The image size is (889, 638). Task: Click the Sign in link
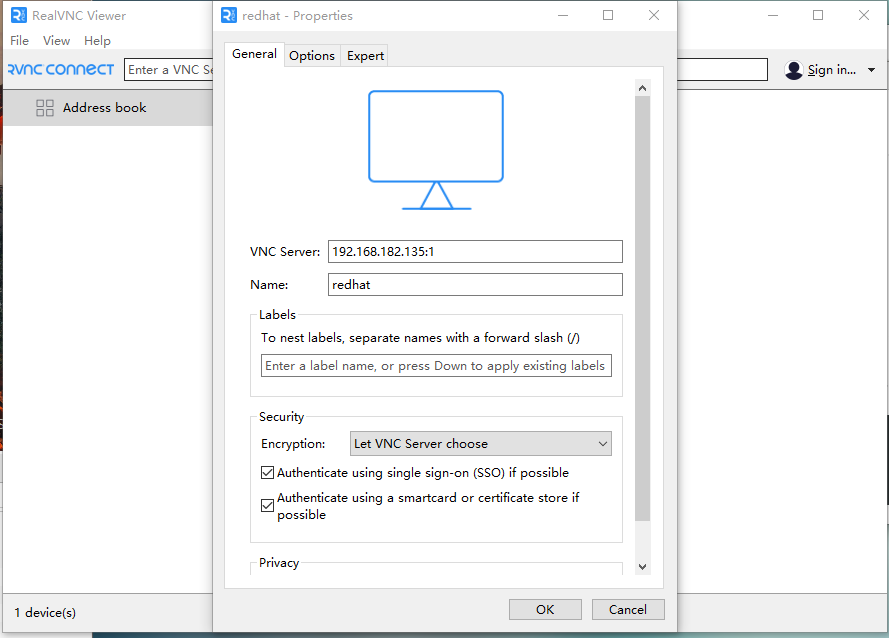pos(831,70)
